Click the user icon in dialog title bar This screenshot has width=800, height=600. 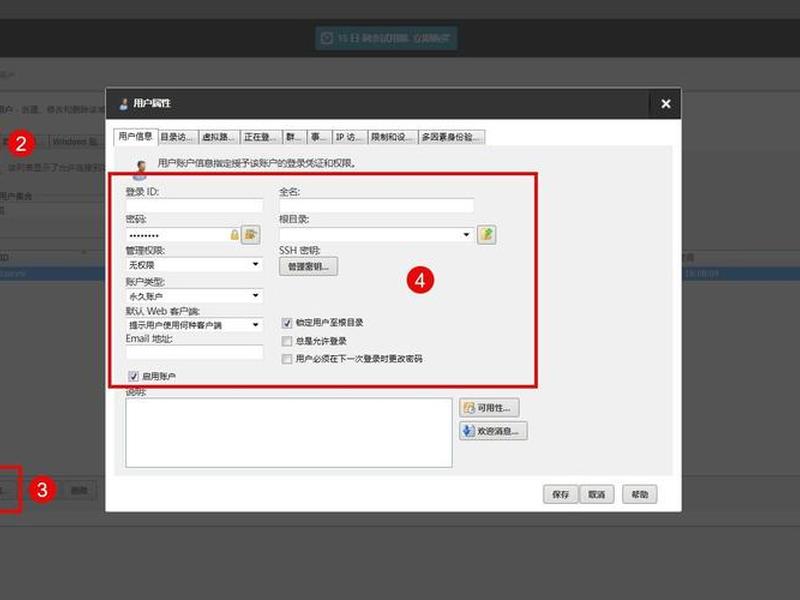click(x=123, y=104)
